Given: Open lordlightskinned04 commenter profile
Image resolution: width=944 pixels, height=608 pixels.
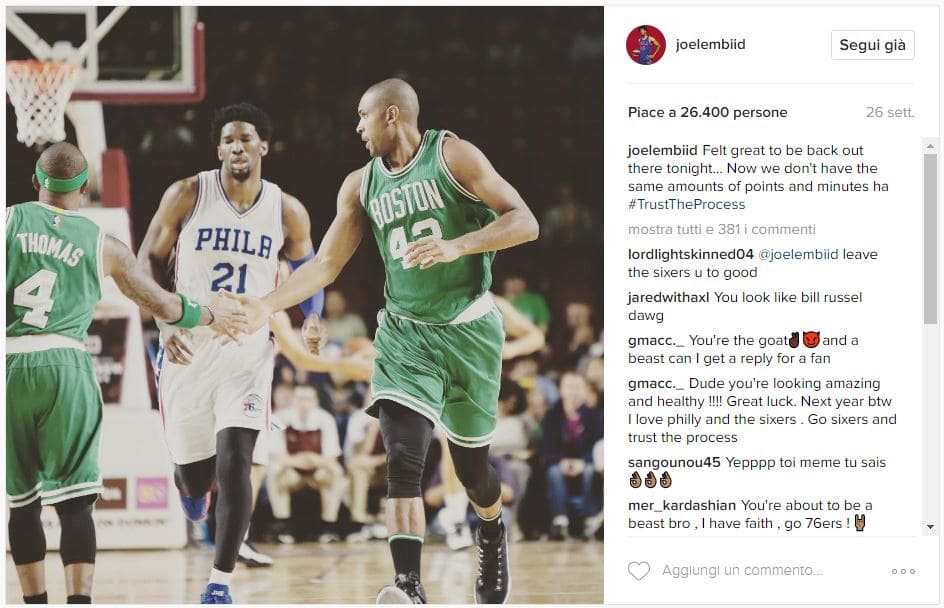Looking at the screenshot, I should 691,255.
